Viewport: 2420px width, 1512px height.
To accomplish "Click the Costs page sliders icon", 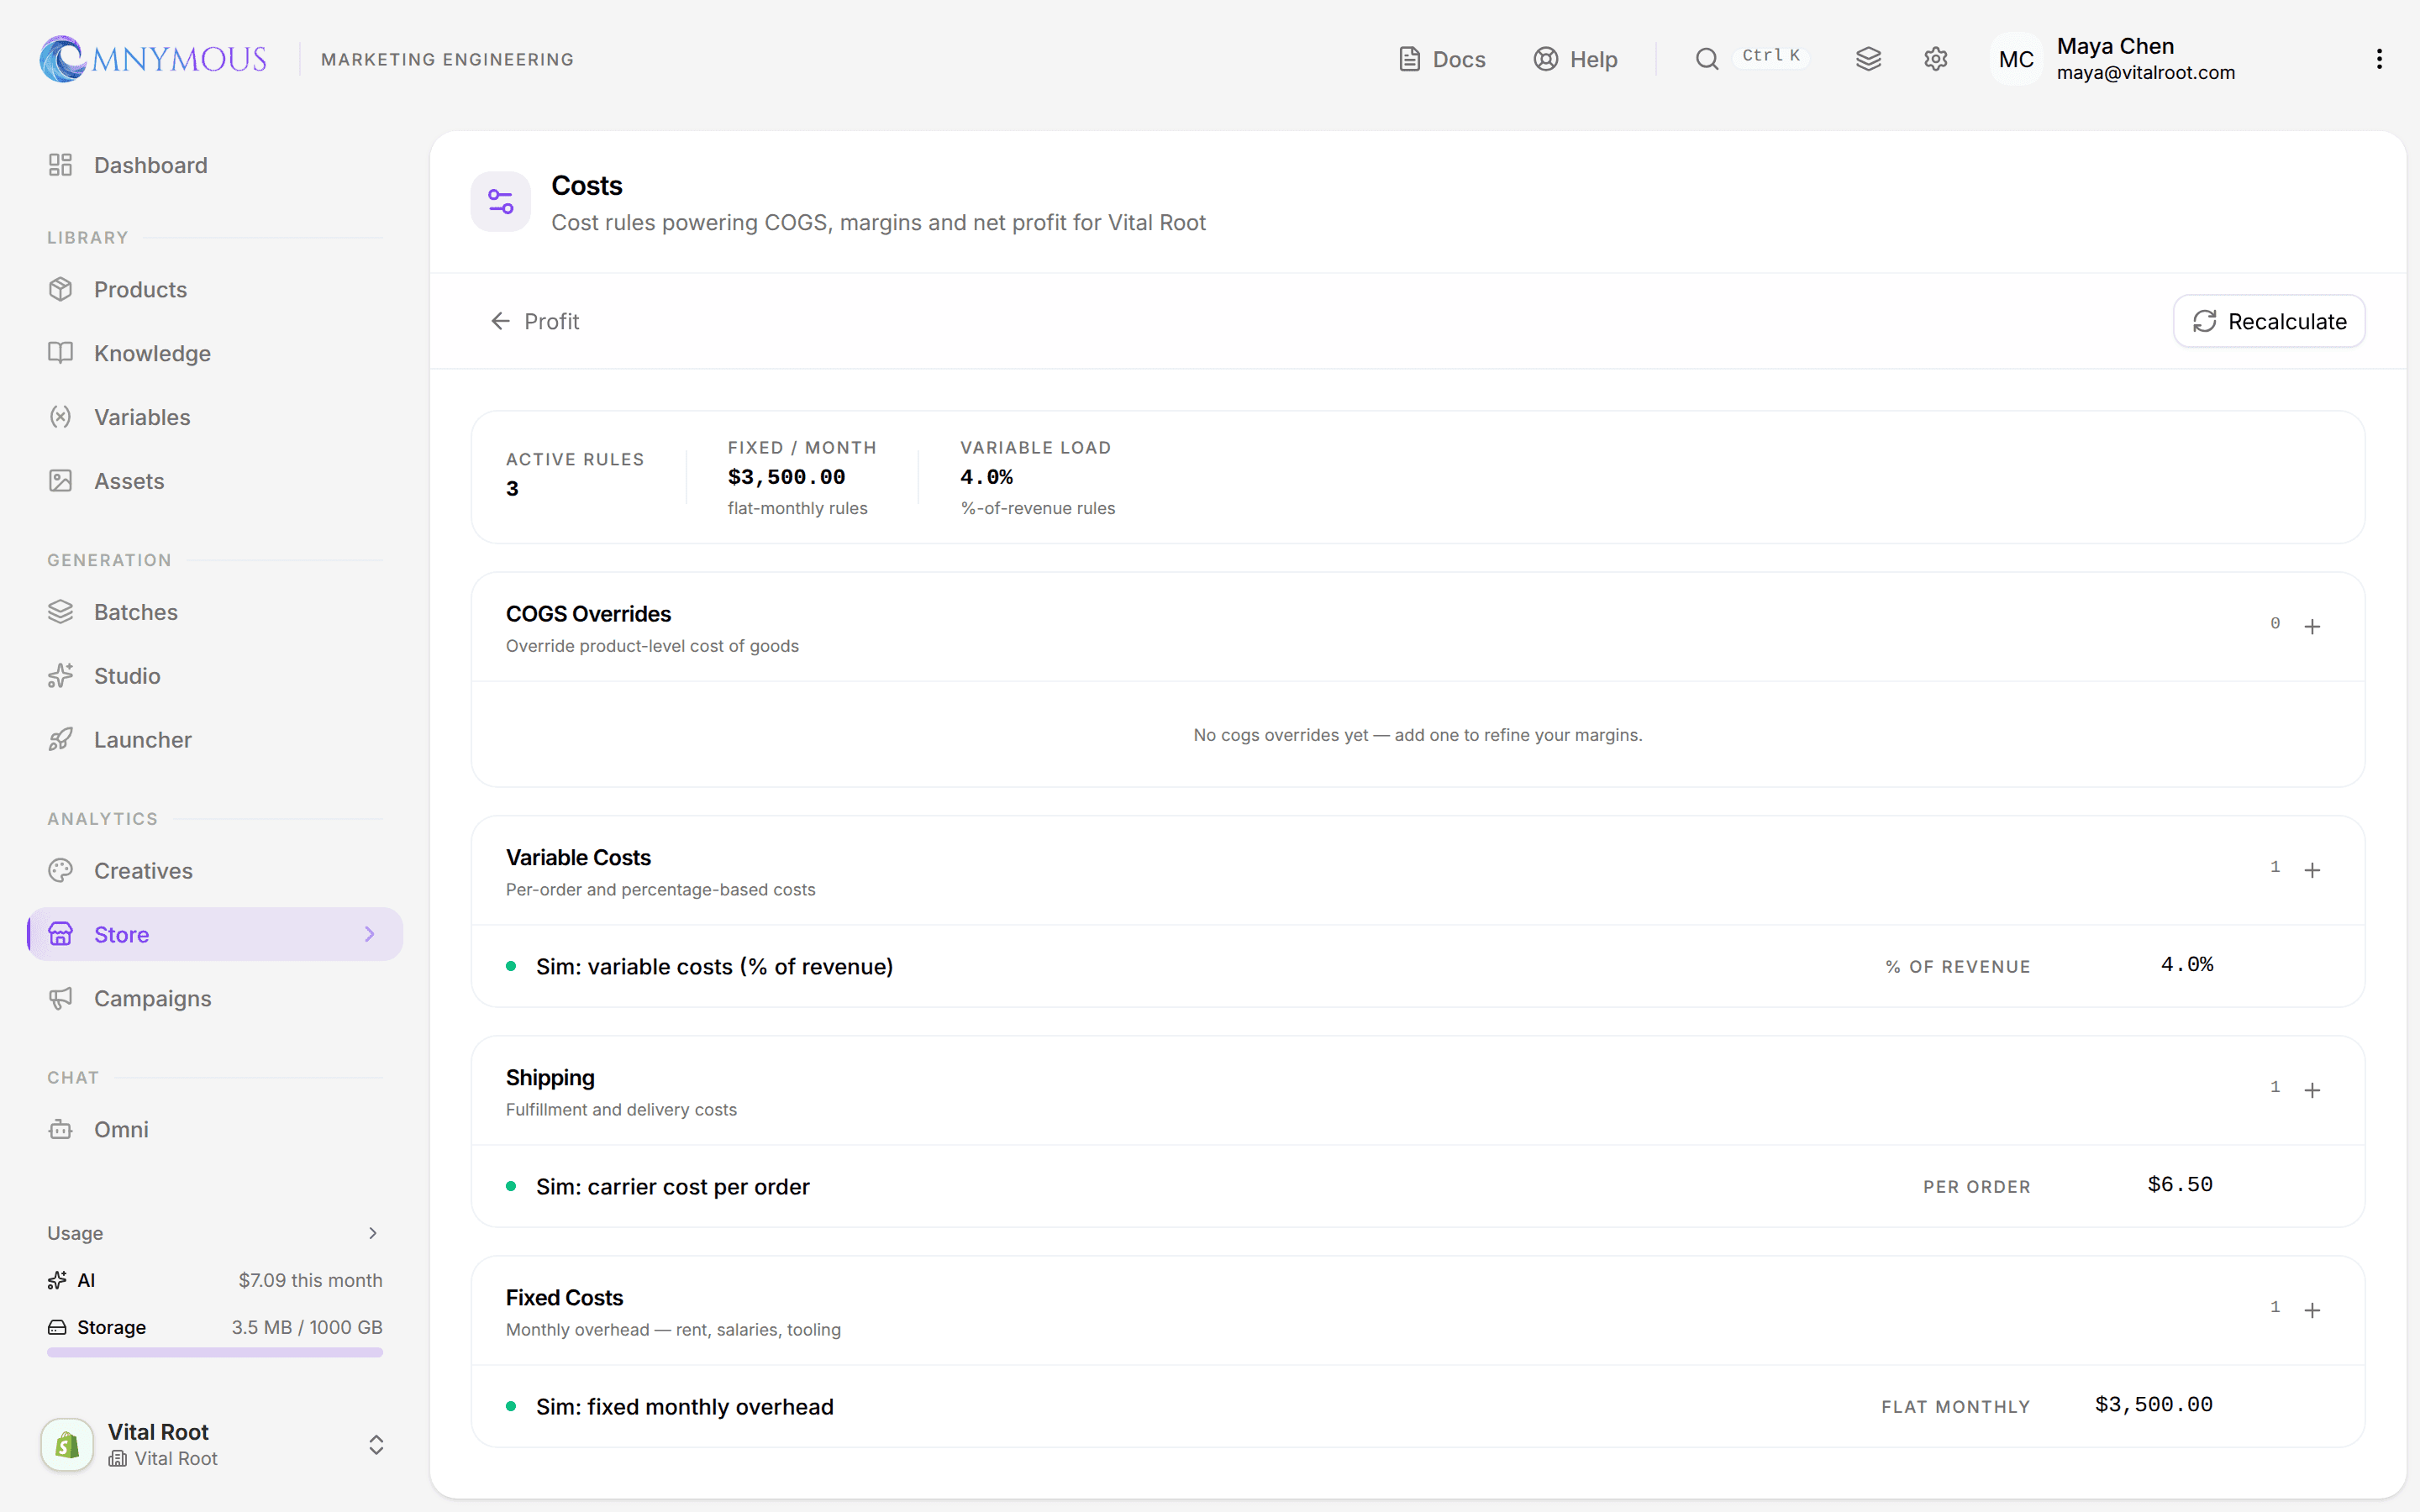I will point(501,202).
